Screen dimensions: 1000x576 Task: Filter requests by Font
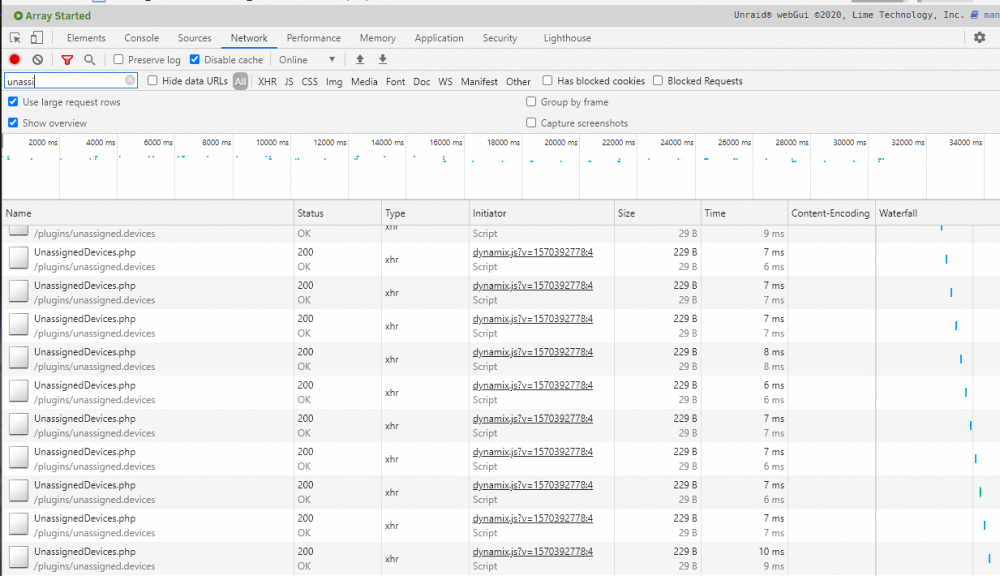395,81
